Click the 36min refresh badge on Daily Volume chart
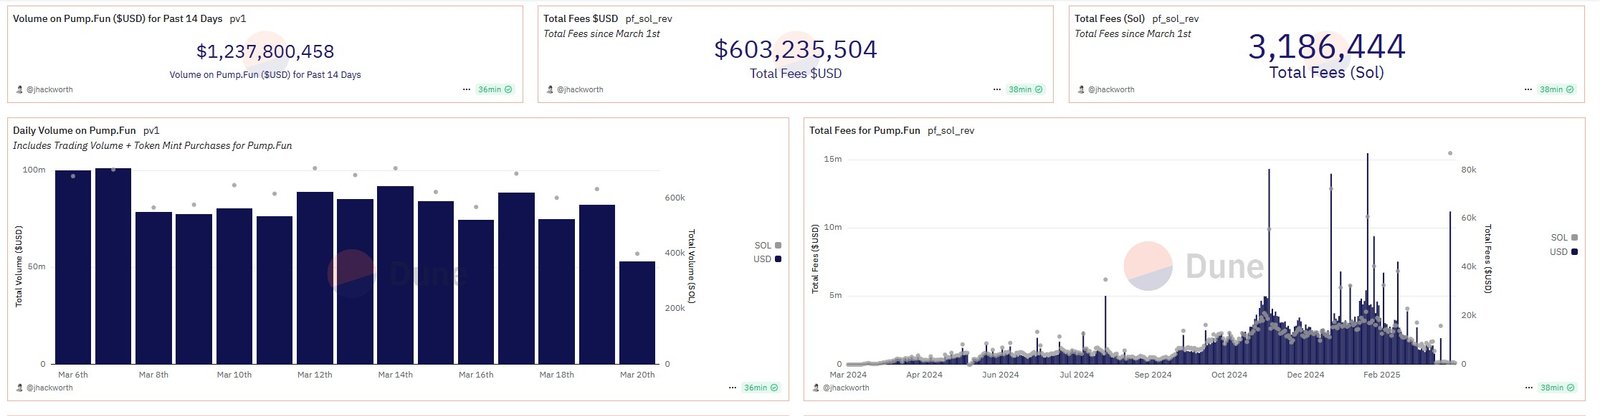Screen dimensions: 1600x416 click(x=760, y=388)
